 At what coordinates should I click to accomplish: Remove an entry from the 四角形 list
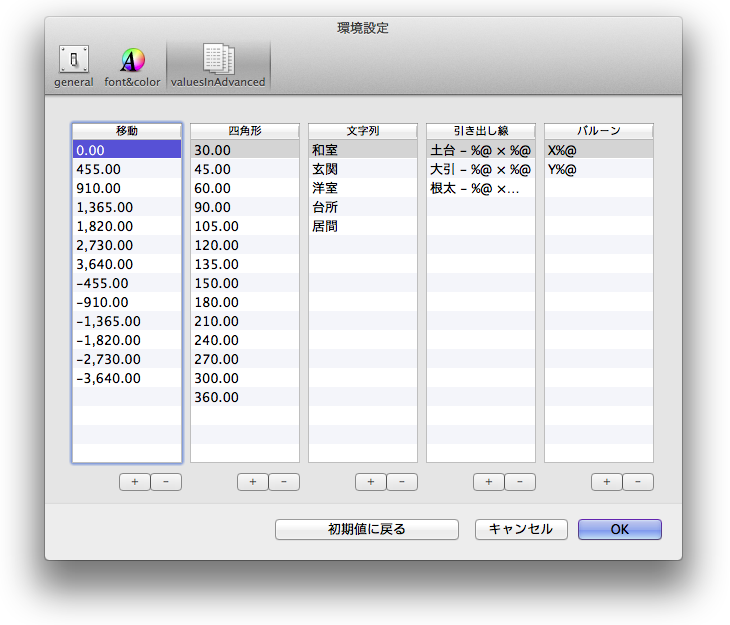click(284, 482)
